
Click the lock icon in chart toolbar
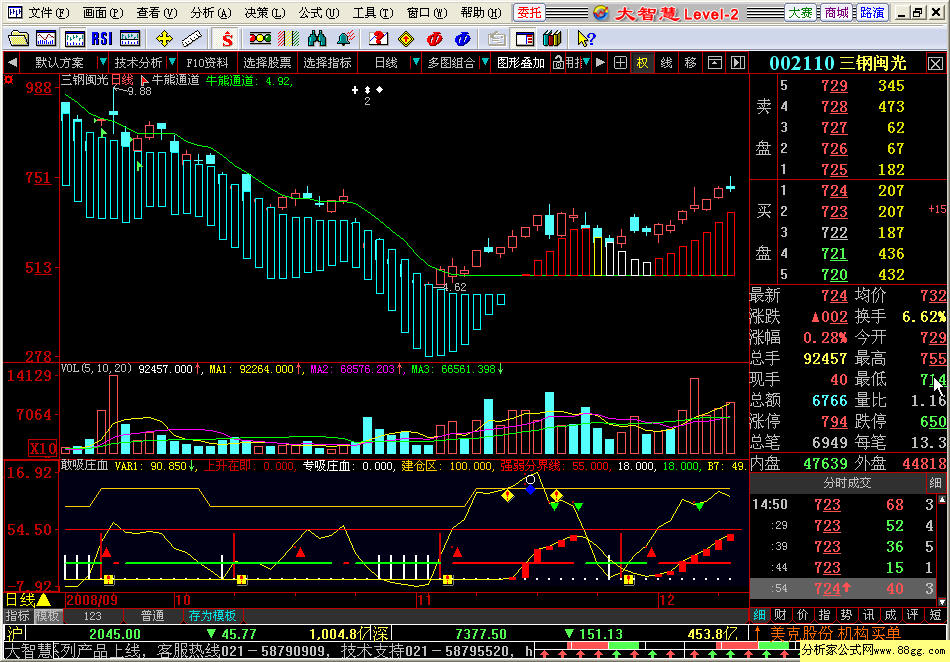(x=558, y=62)
